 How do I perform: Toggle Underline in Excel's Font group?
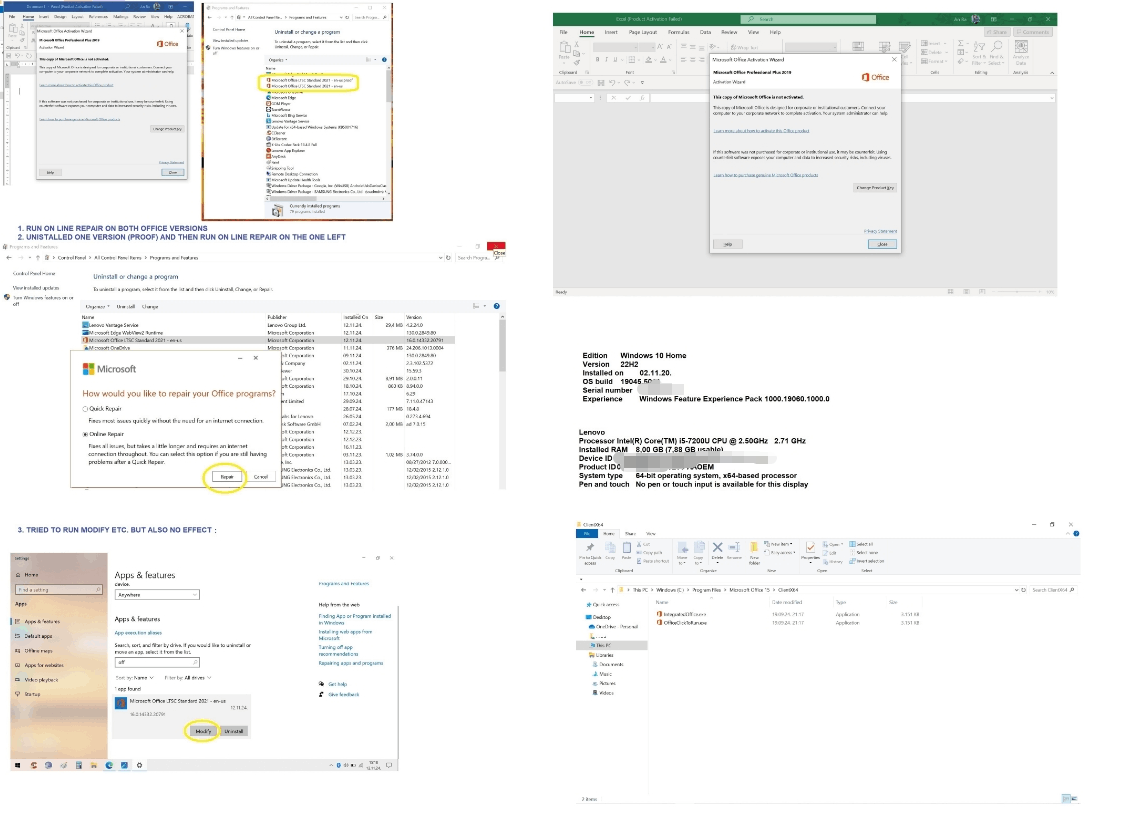point(615,60)
